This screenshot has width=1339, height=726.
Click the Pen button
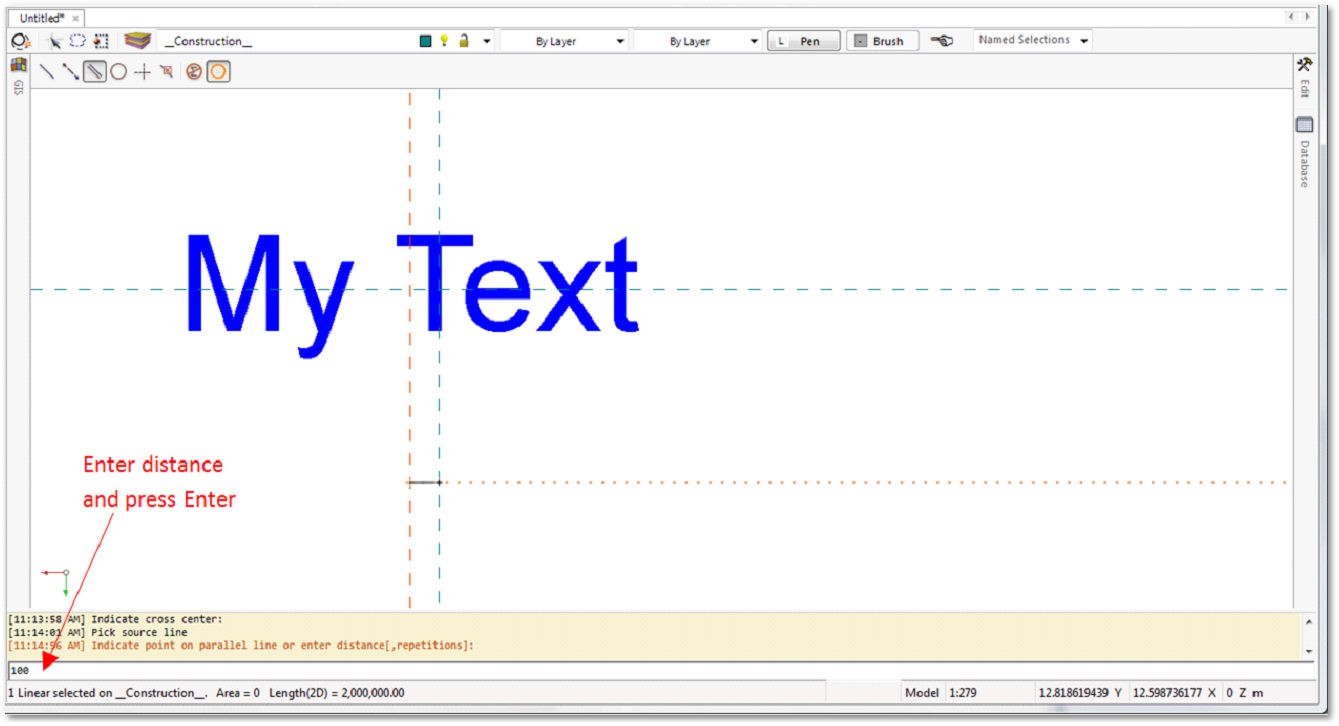804,41
